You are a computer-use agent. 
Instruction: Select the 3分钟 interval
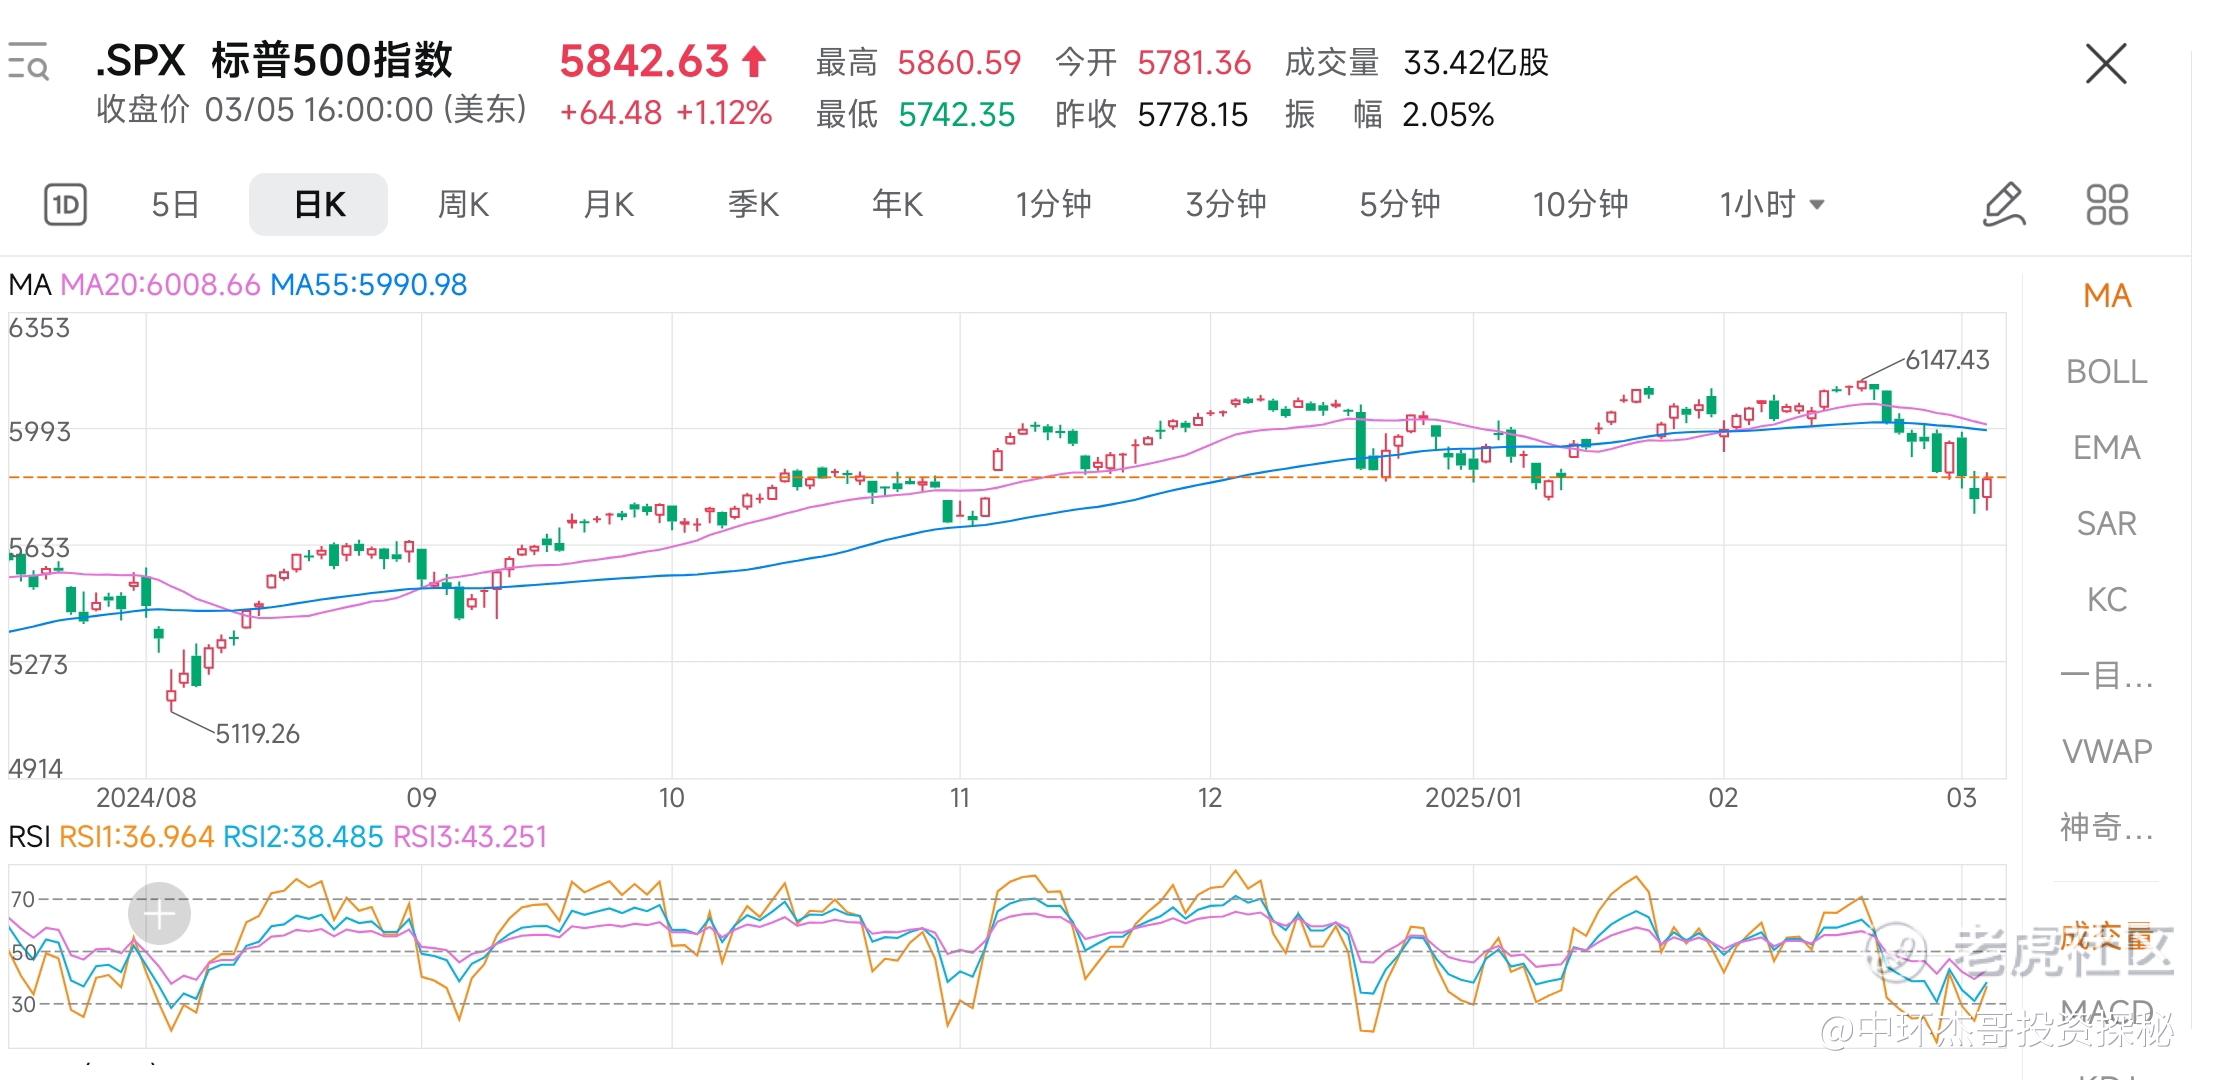click(x=1226, y=205)
